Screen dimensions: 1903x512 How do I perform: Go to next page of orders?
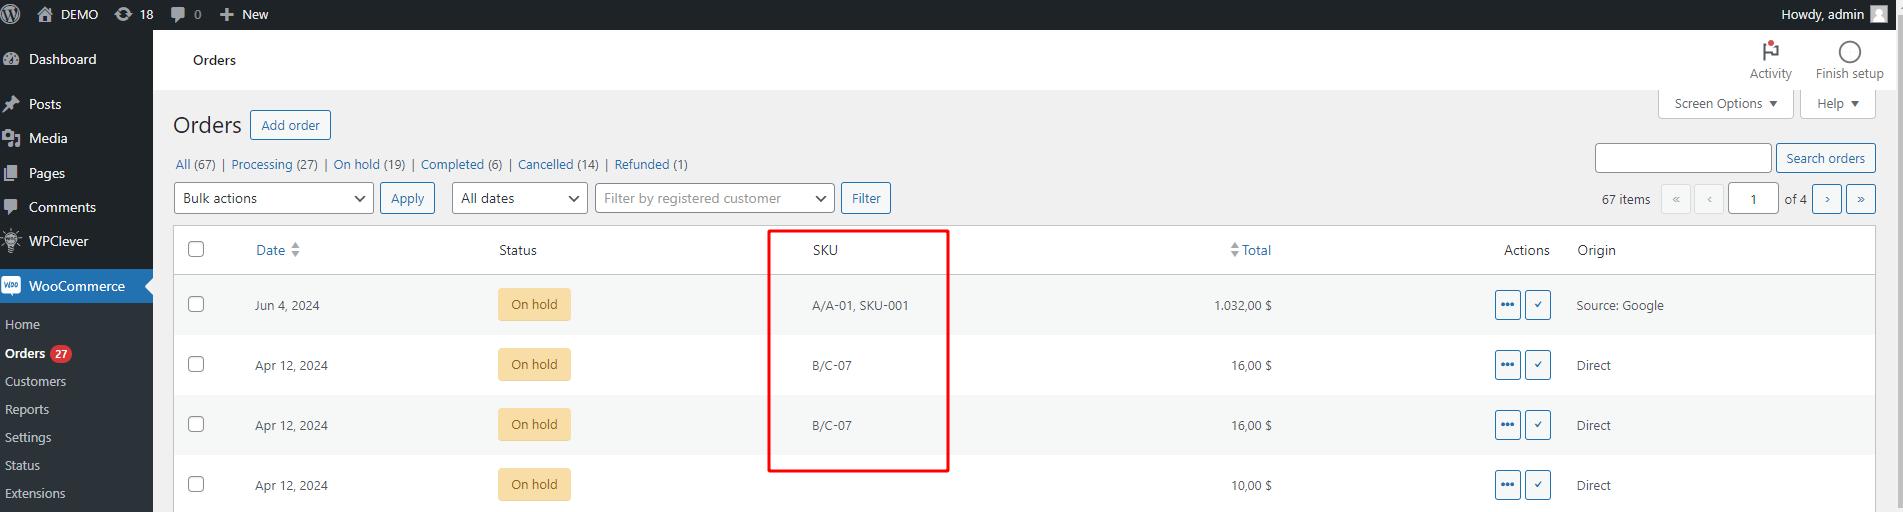coord(1827,199)
